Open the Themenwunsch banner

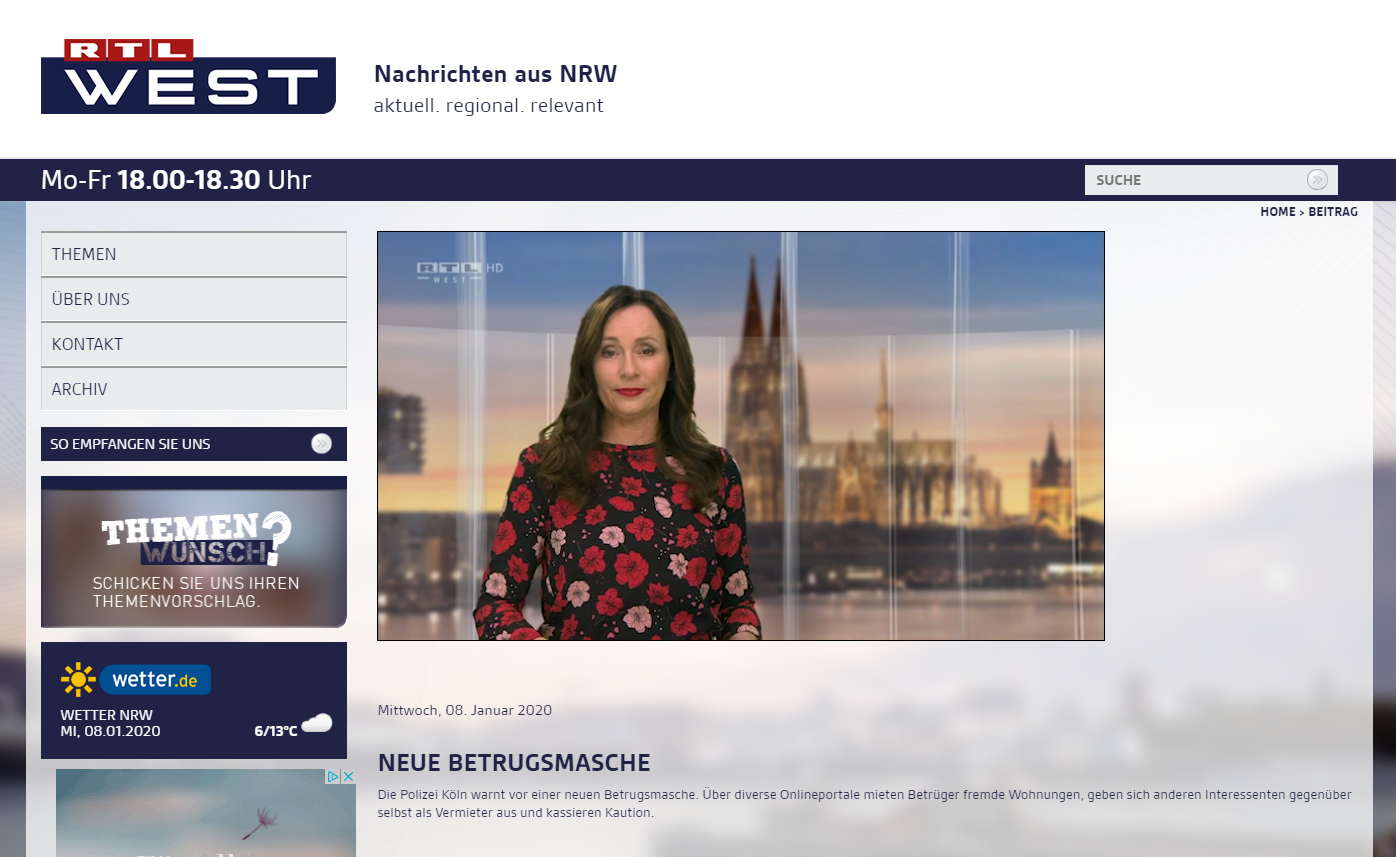tap(194, 552)
